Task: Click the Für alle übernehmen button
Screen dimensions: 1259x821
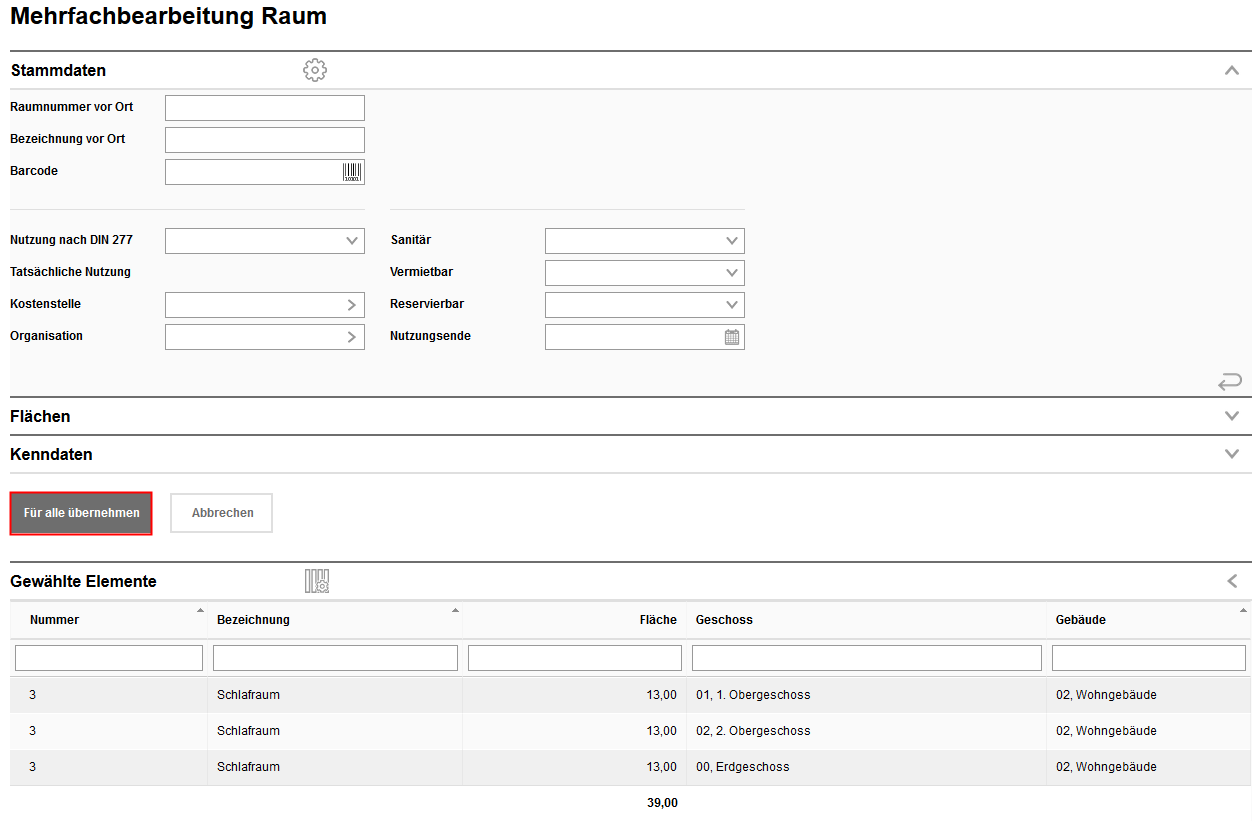Action: click(81, 513)
